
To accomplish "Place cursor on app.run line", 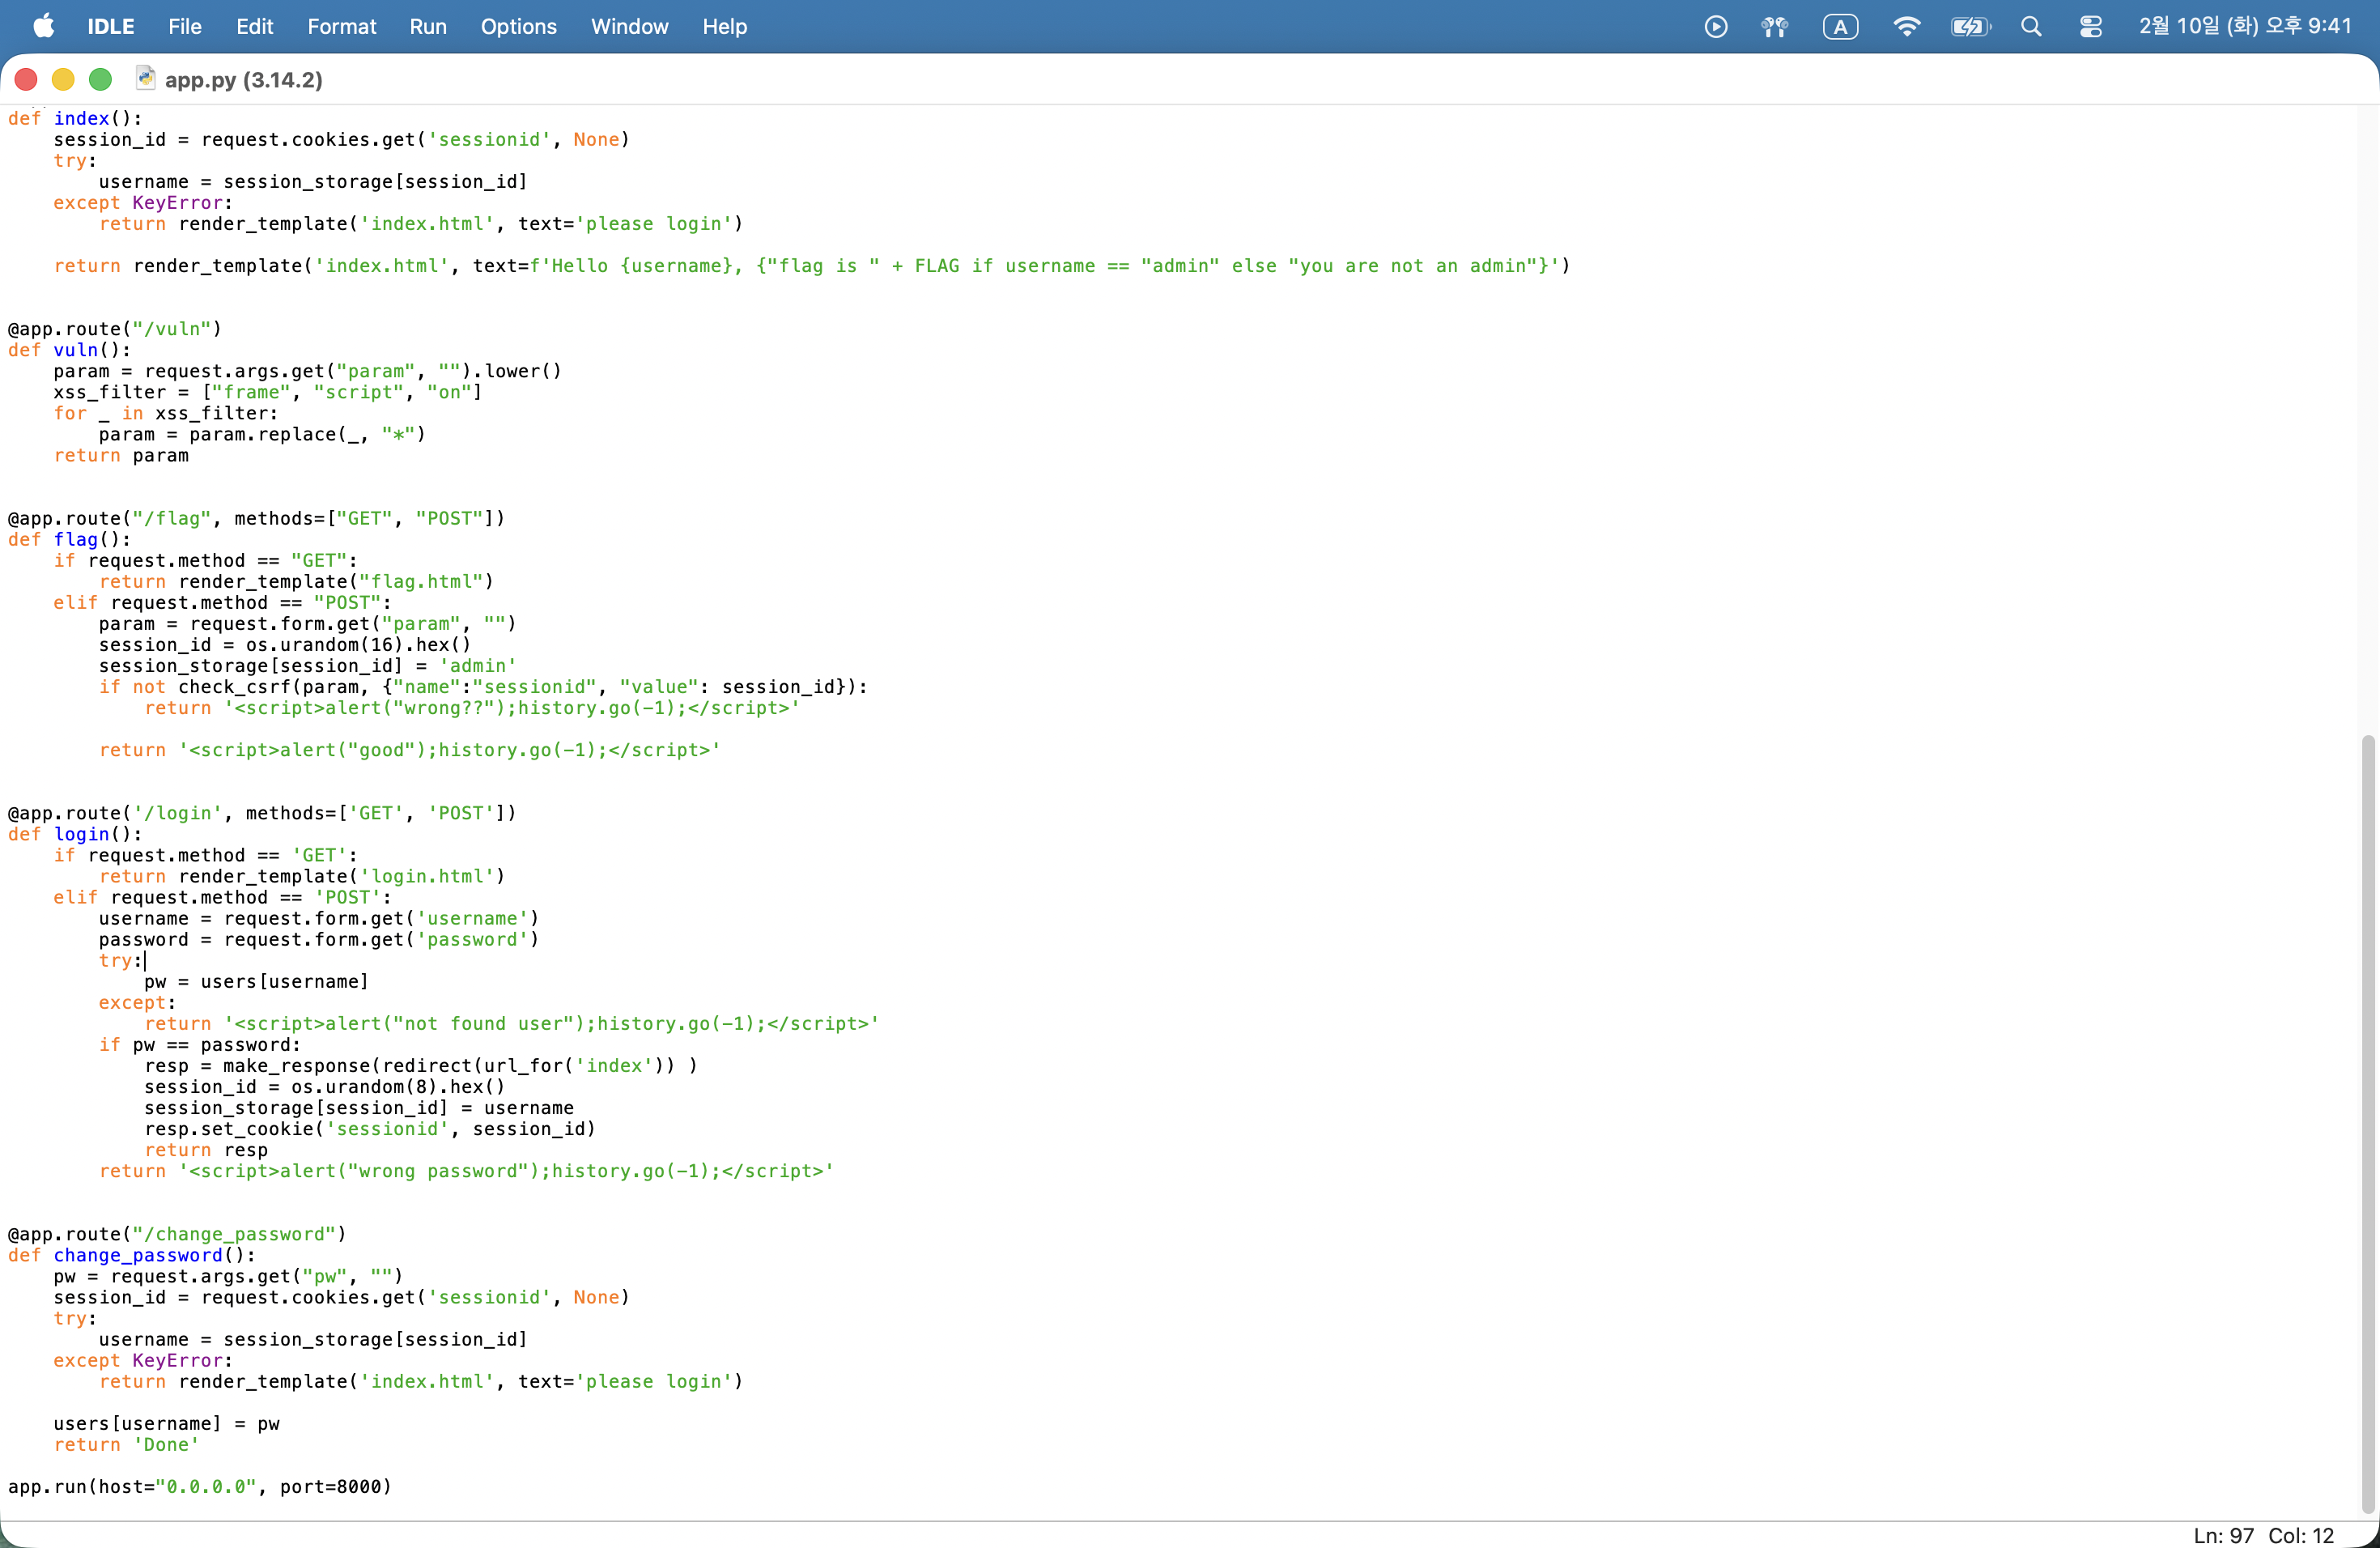I will click(x=200, y=1486).
